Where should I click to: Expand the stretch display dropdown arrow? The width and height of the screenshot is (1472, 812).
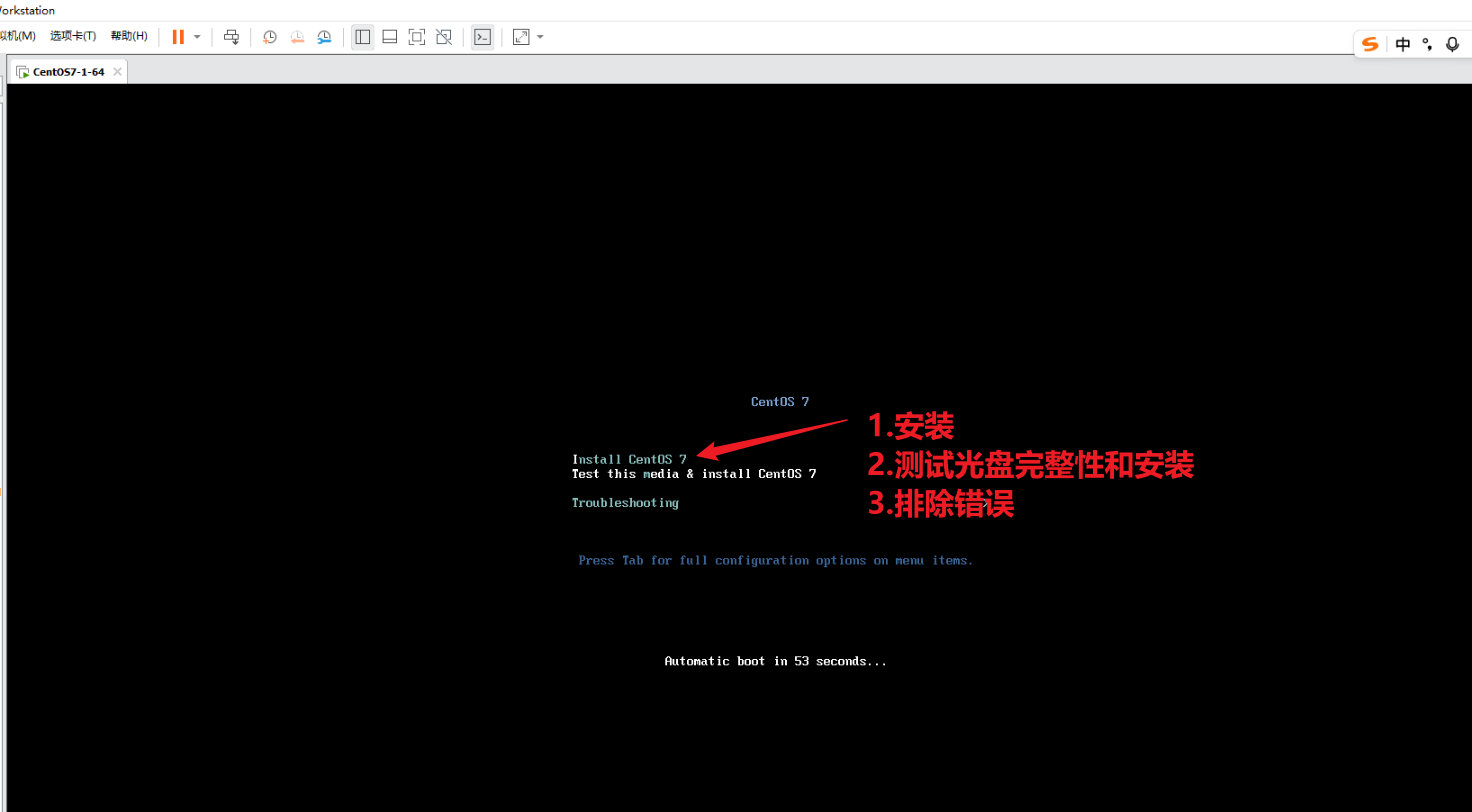541,37
